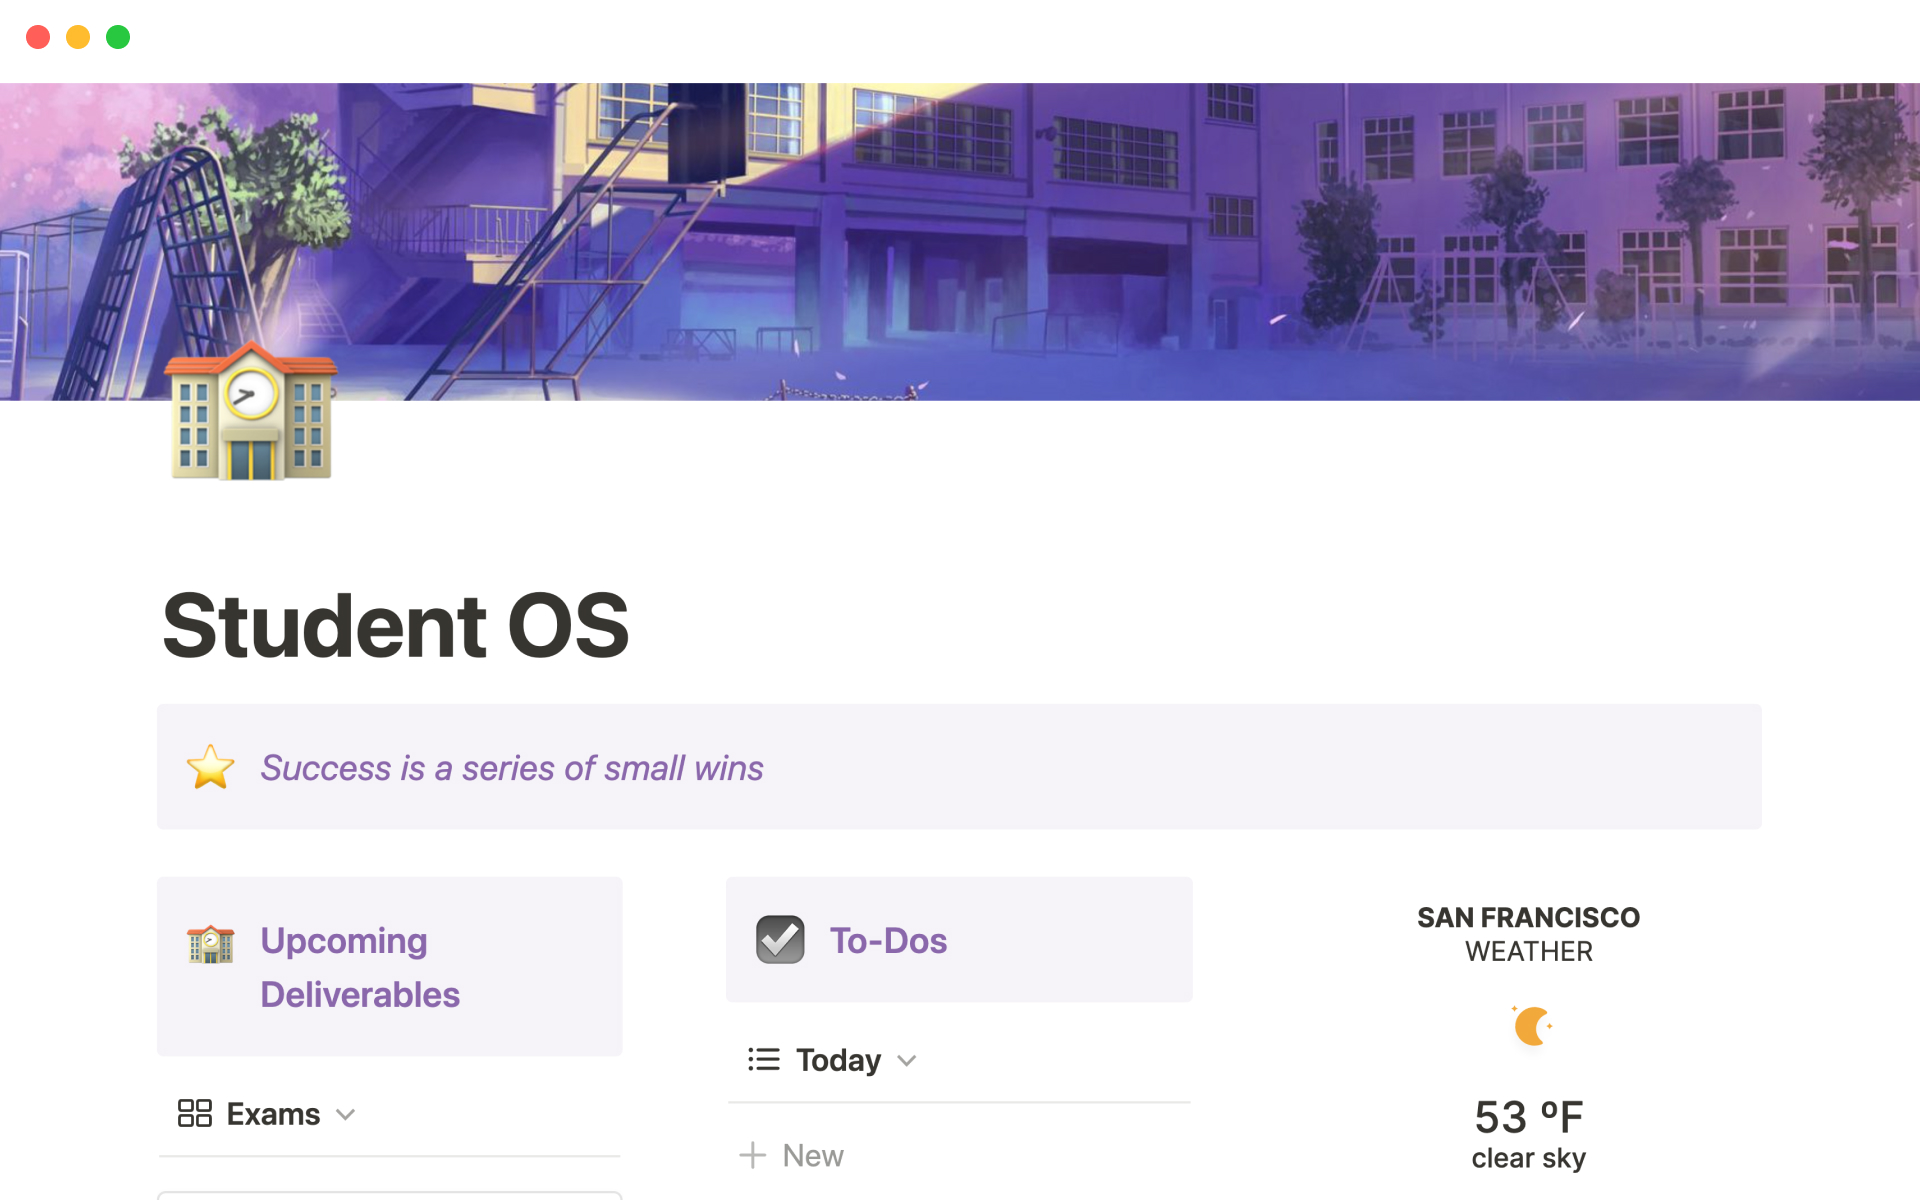Open the To-Dos page link
The height and width of the screenshot is (1200, 1920).
pos(888,941)
